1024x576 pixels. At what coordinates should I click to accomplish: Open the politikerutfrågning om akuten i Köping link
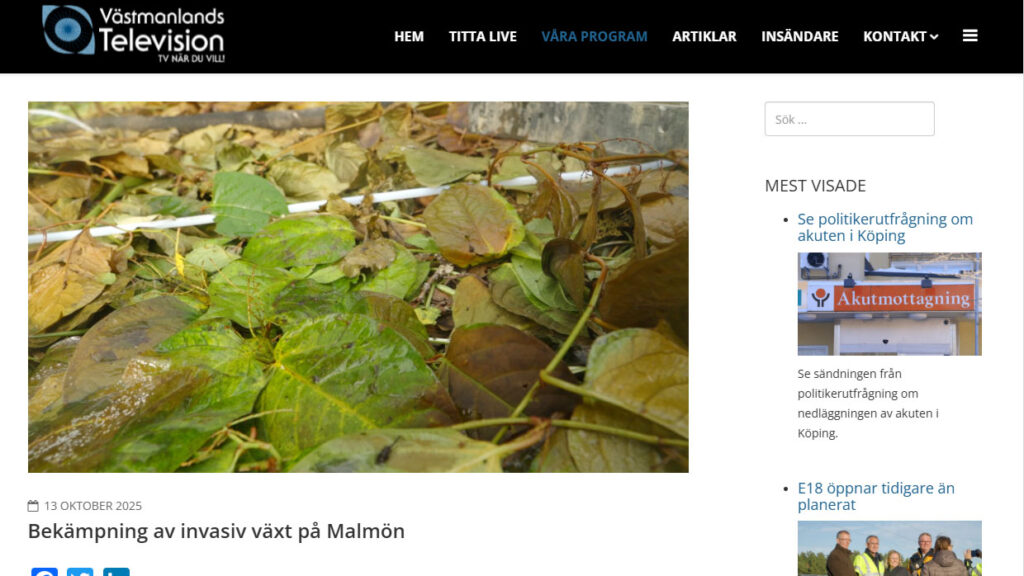tap(885, 227)
